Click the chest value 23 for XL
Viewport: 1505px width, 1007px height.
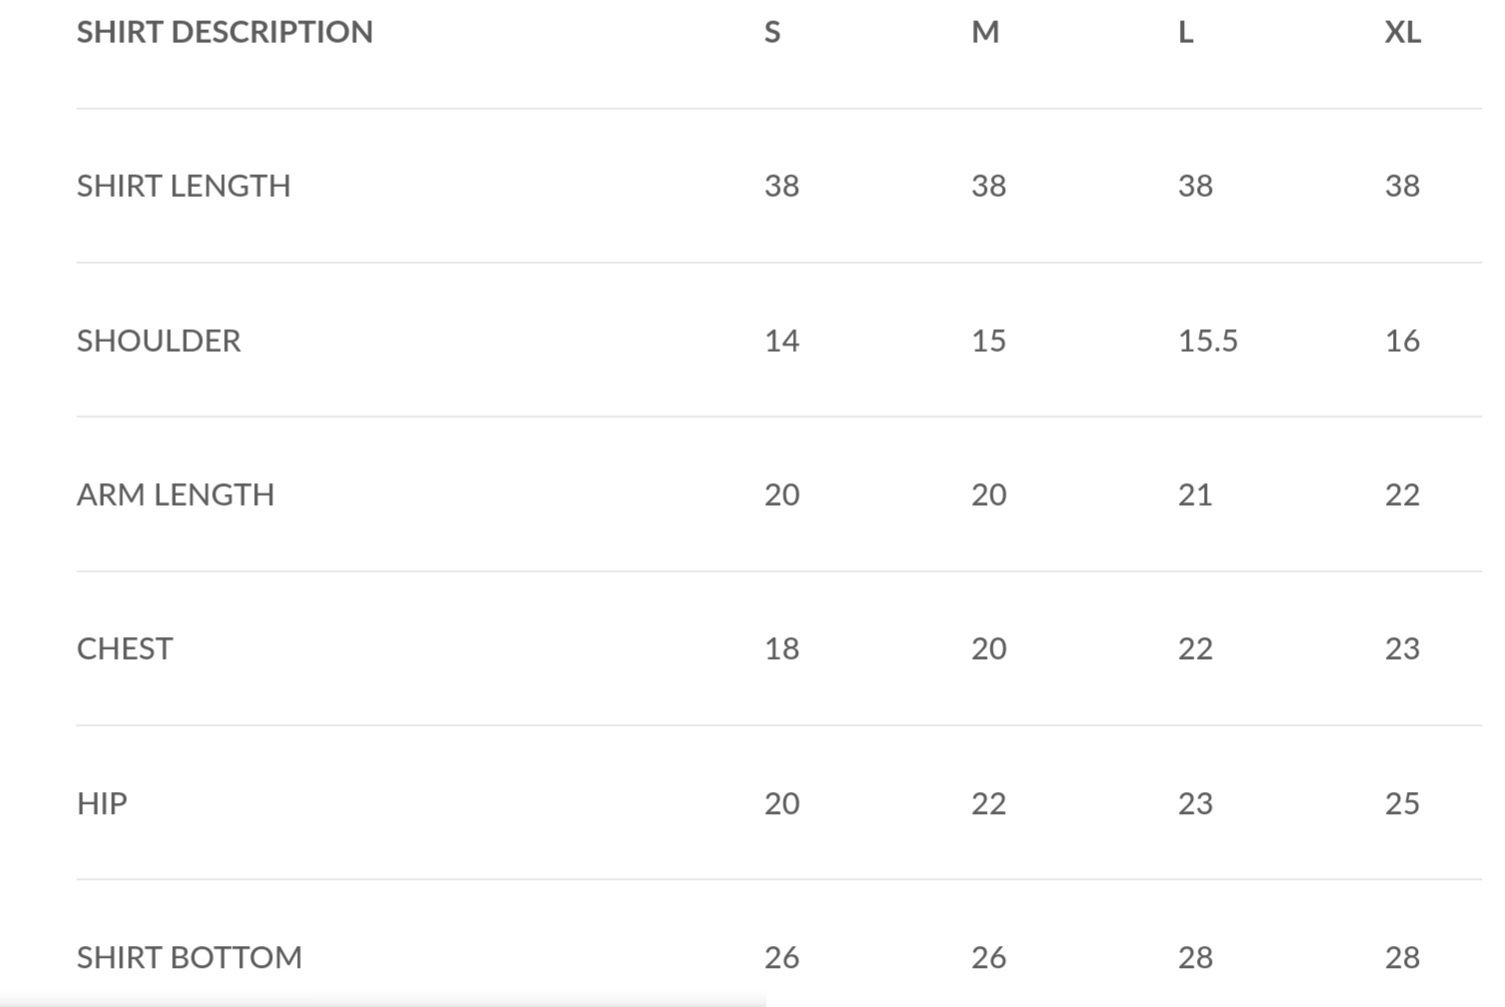click(x=1402, y=649)
